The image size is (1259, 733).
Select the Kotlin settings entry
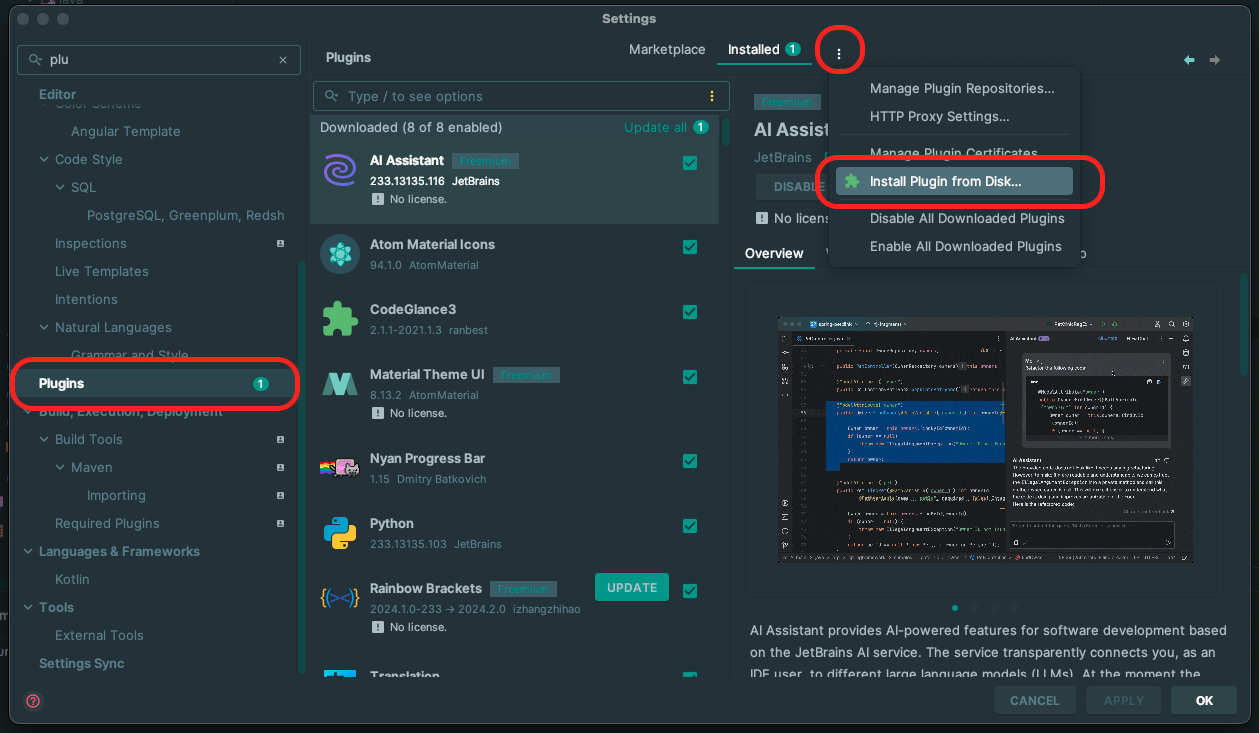click(x=72, y=579)
